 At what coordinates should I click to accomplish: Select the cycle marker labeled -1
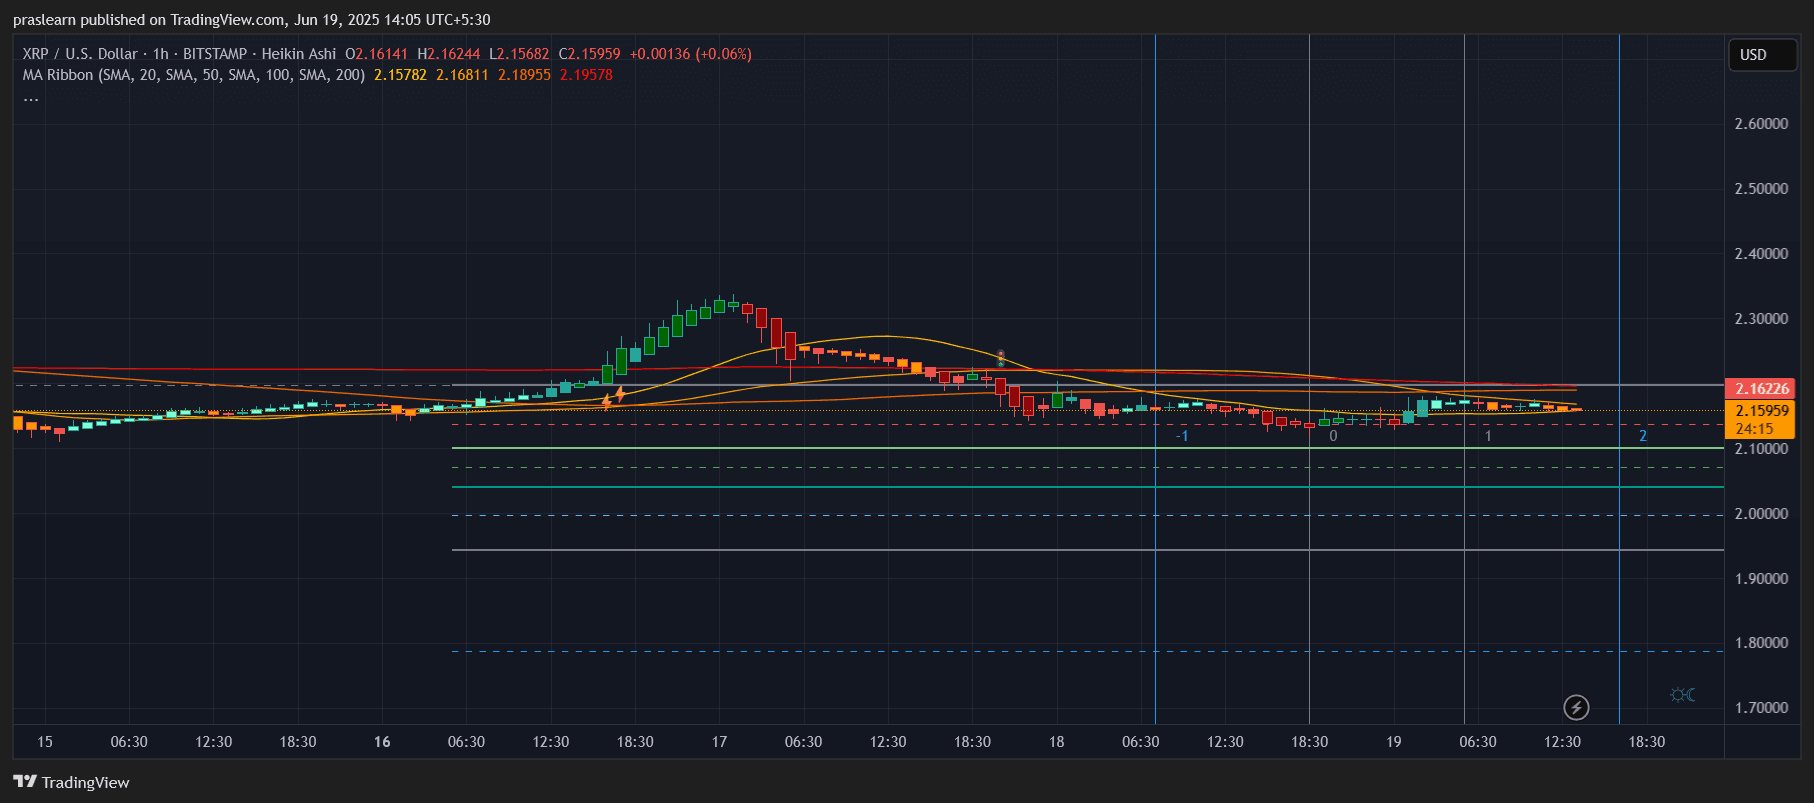tap(1181, 436)
